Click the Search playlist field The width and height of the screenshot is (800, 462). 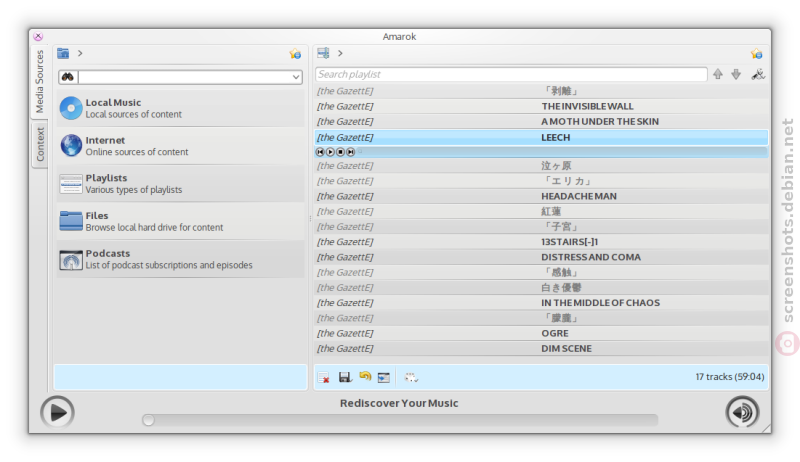(511, 74)
